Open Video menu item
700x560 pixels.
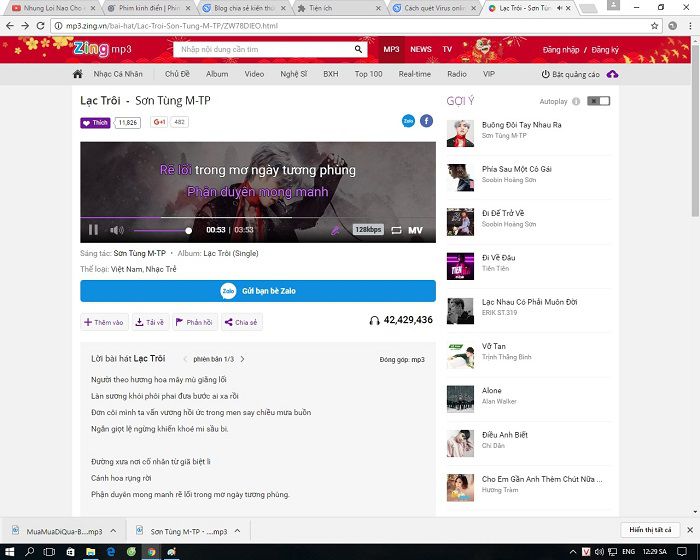tap(254, 74)
